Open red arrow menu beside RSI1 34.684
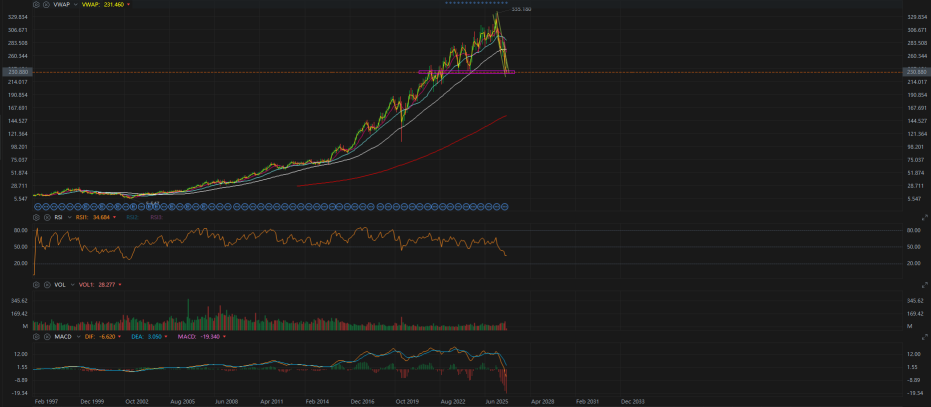 pyautogui.click(x=114, y=217)
